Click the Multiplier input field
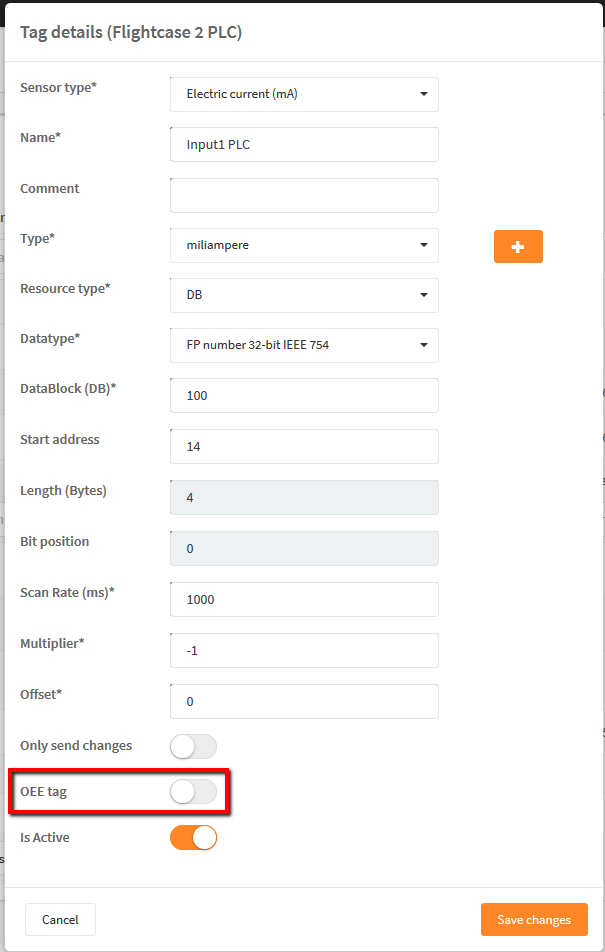 304,651
